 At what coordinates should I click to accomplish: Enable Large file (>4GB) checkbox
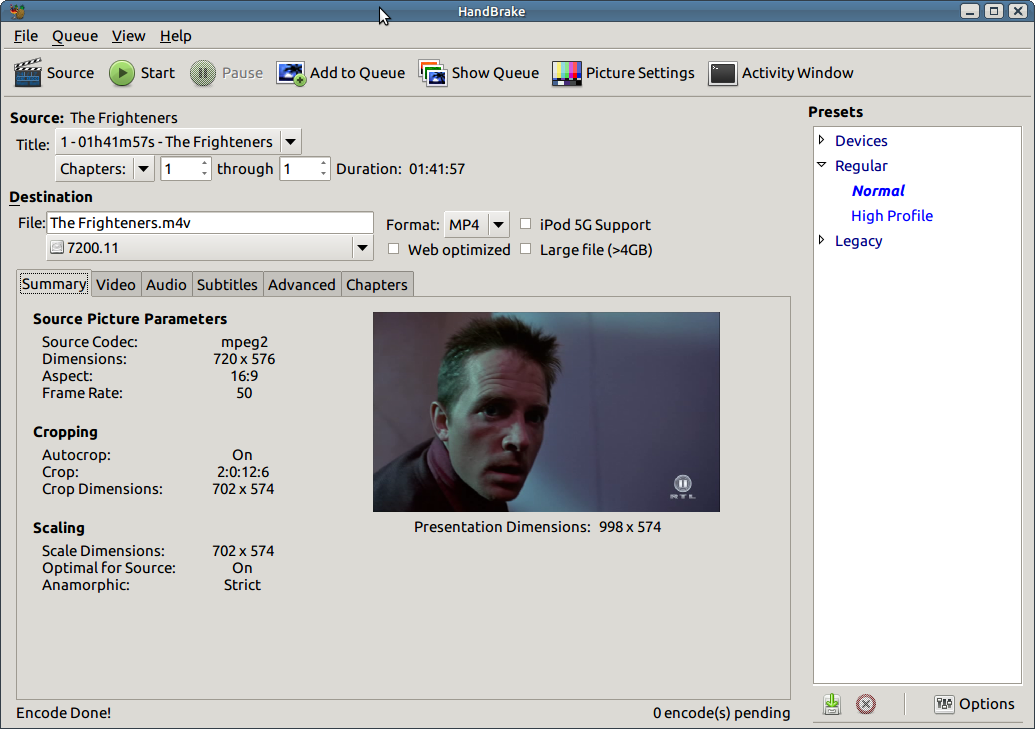tap(525, 249)
